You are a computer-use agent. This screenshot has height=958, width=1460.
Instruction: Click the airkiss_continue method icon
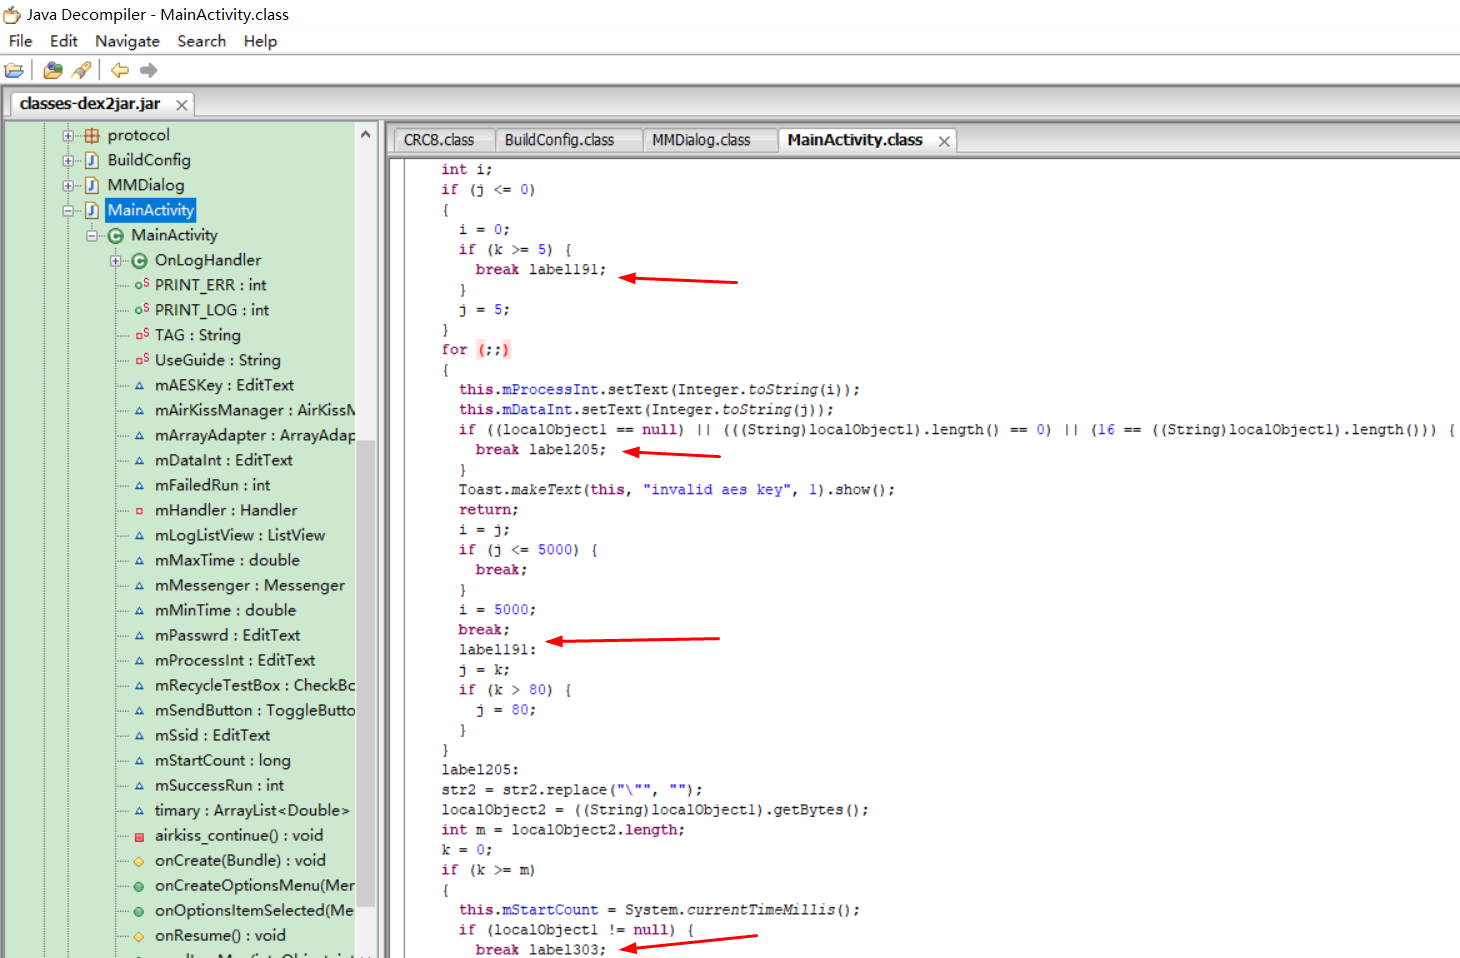pos(139,836)
